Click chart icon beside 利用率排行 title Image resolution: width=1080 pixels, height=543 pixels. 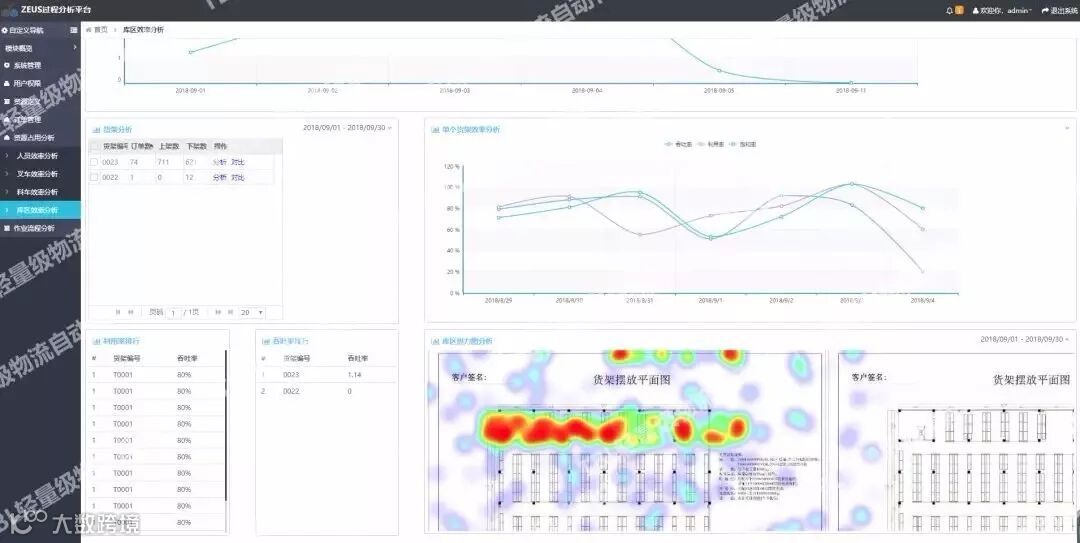pos(96,341)
